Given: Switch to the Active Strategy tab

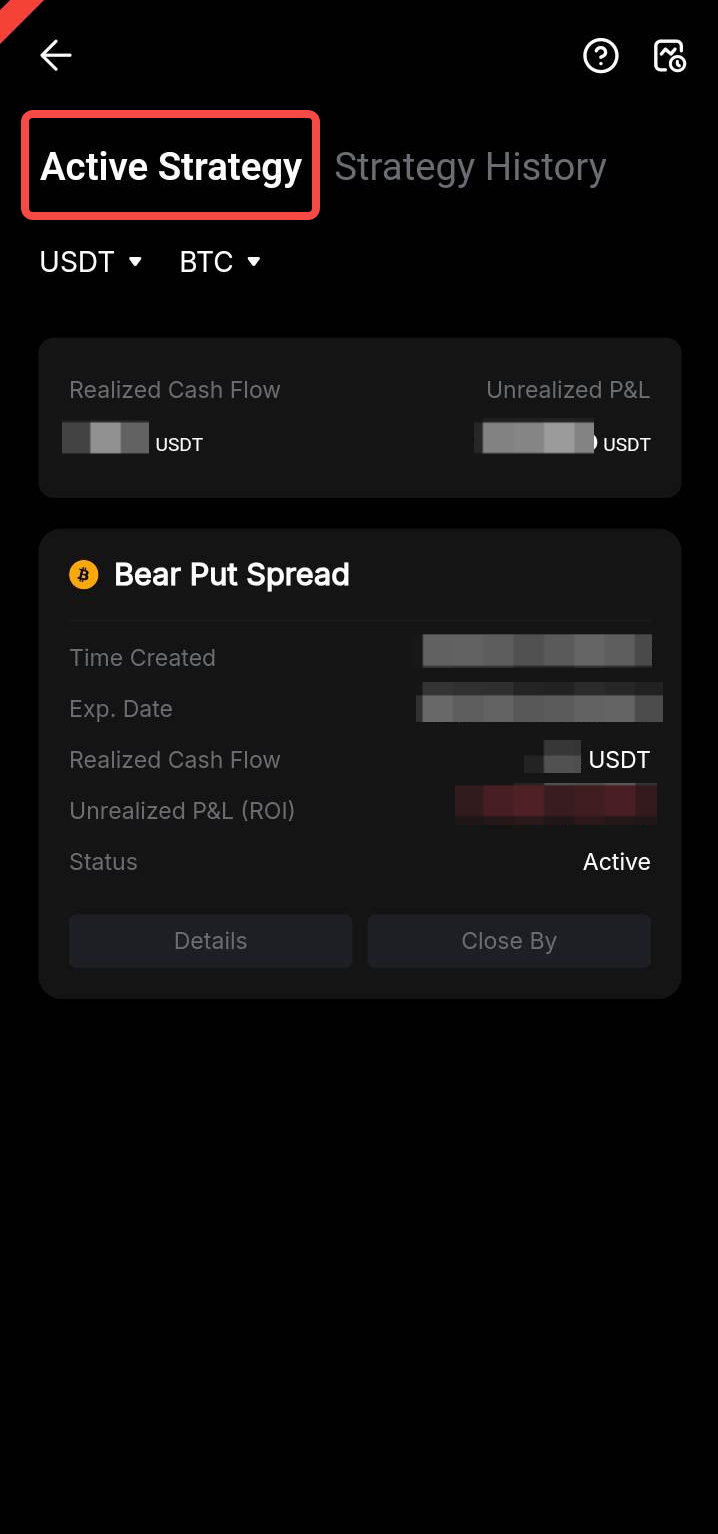Looking at the screenshot, I should point(171,166).
